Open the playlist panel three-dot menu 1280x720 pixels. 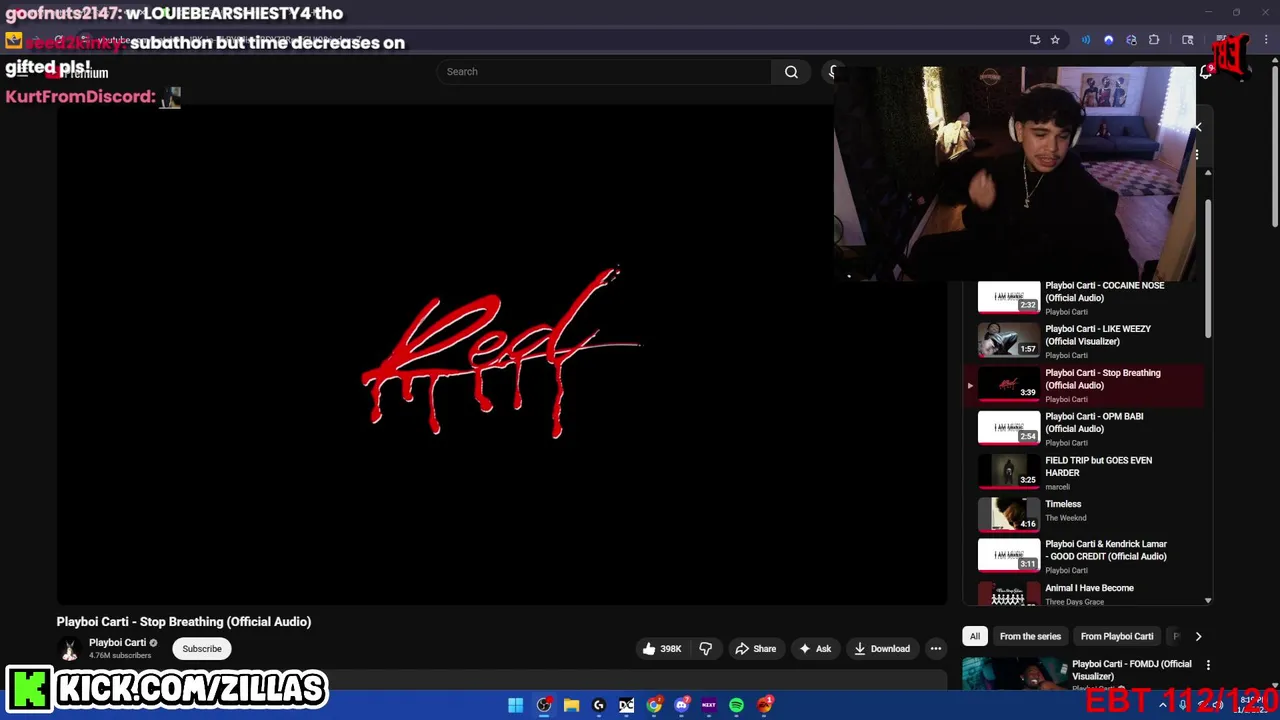coord(1197,155)
